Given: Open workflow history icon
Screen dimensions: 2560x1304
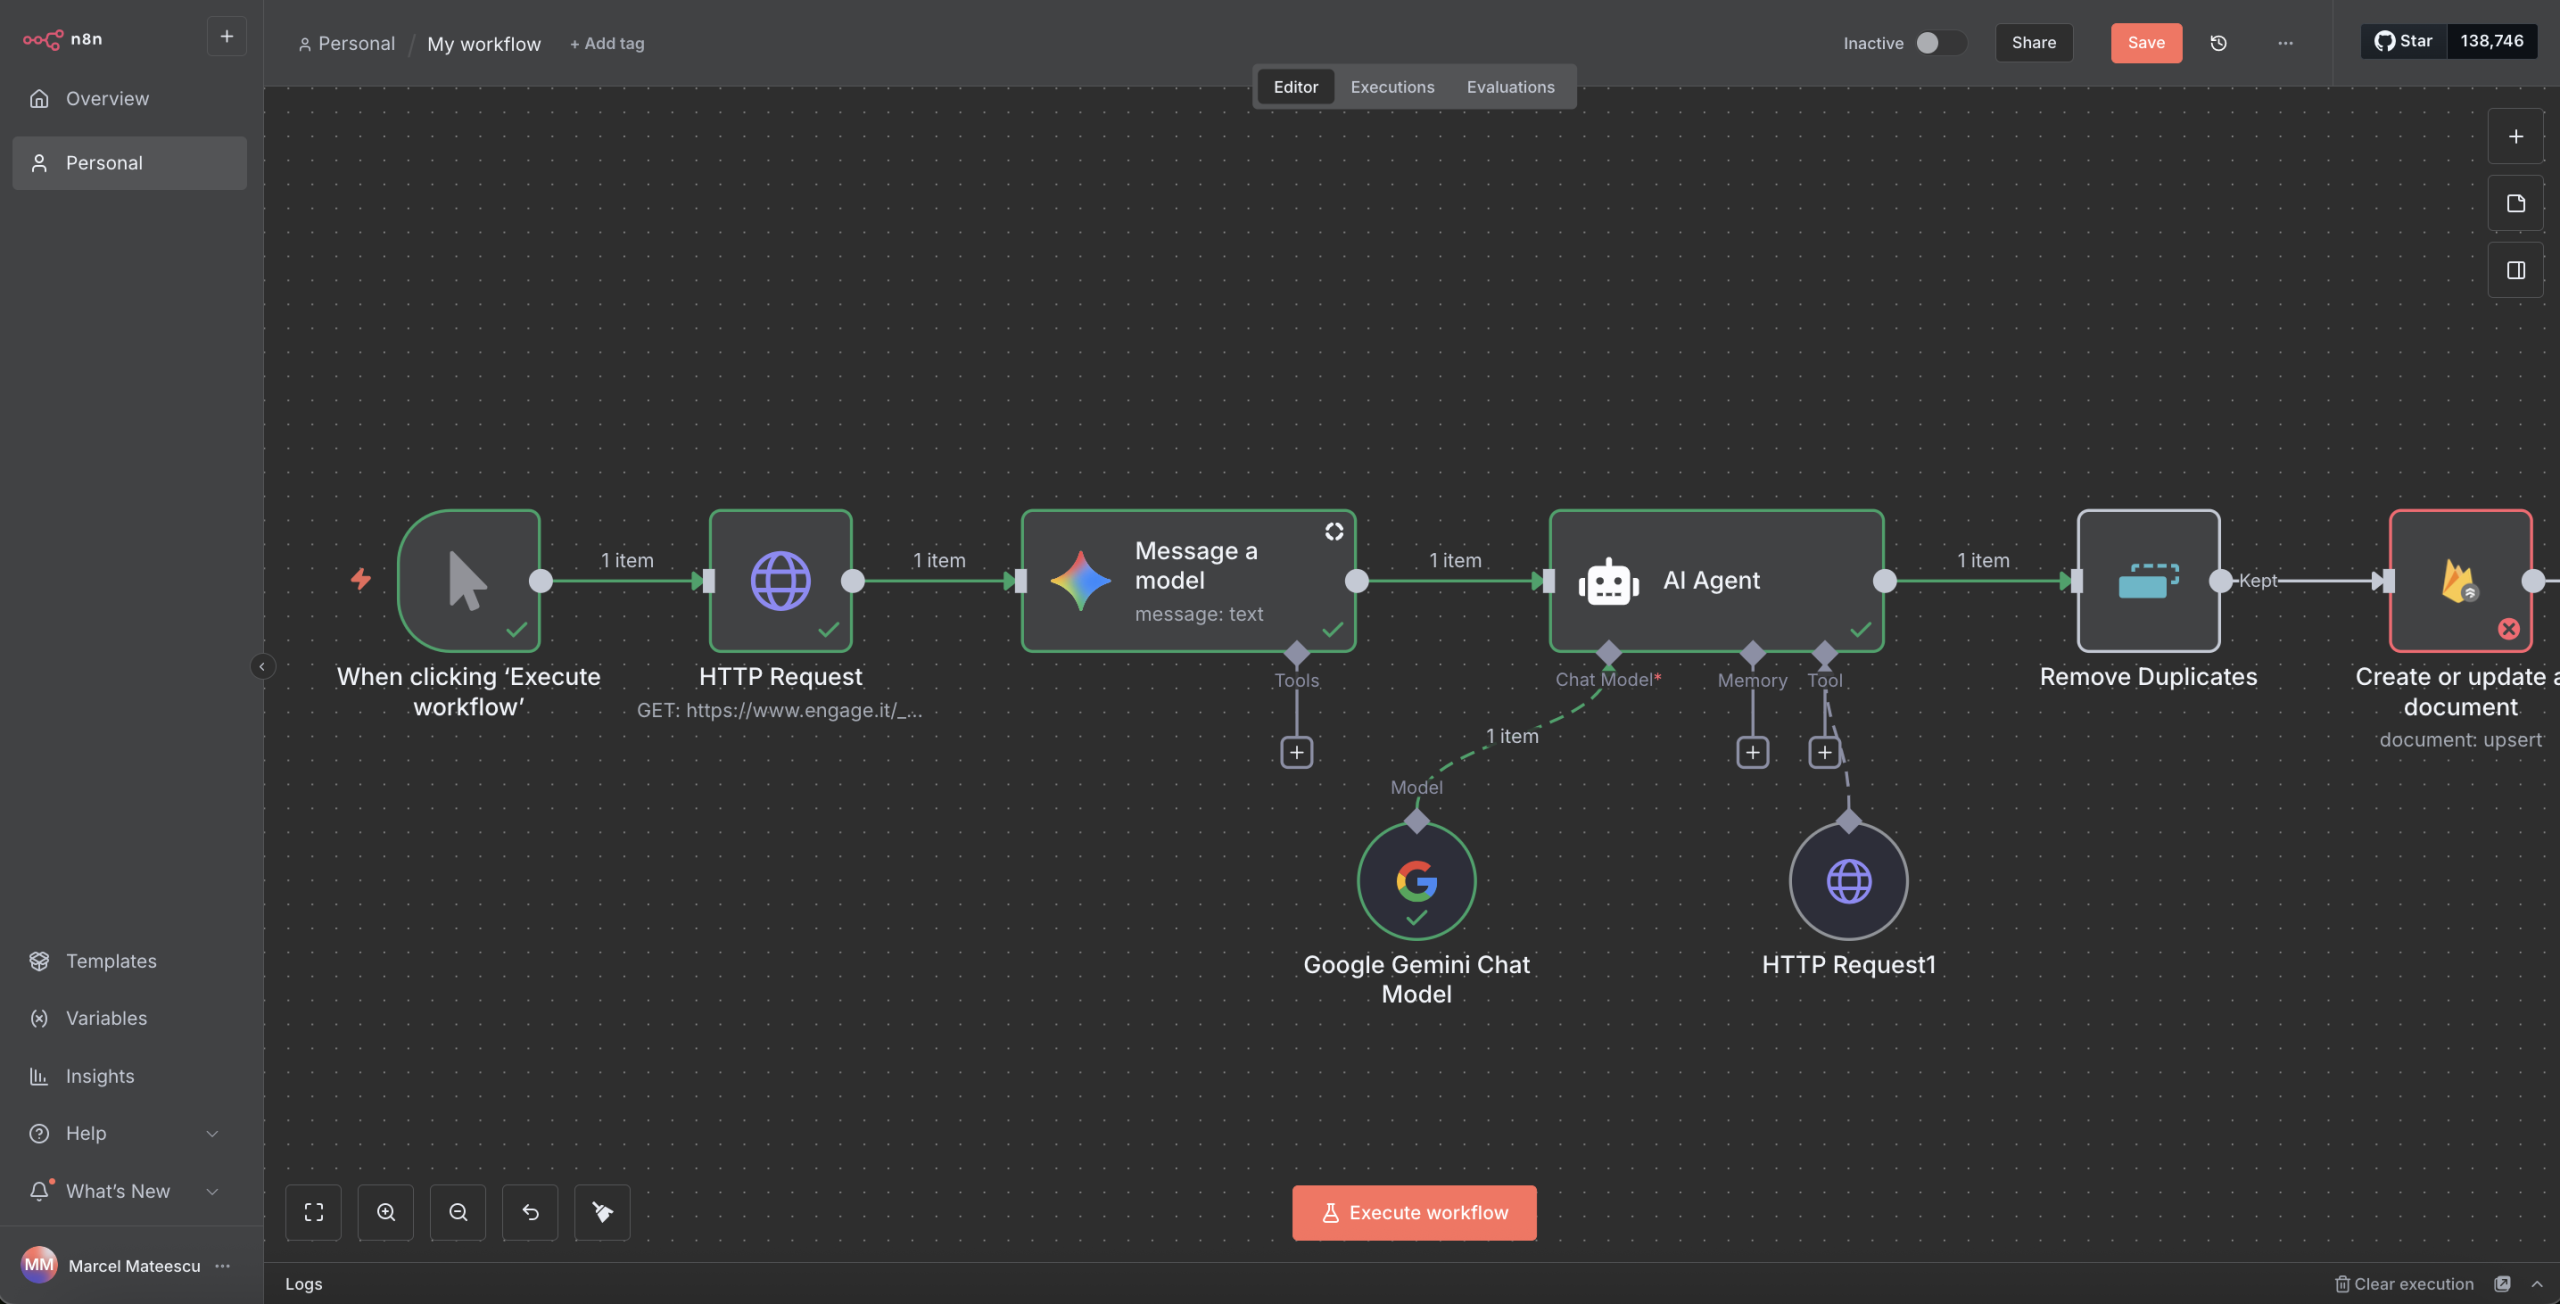Looking at the screenshot, I should [x=2218, y=43].
